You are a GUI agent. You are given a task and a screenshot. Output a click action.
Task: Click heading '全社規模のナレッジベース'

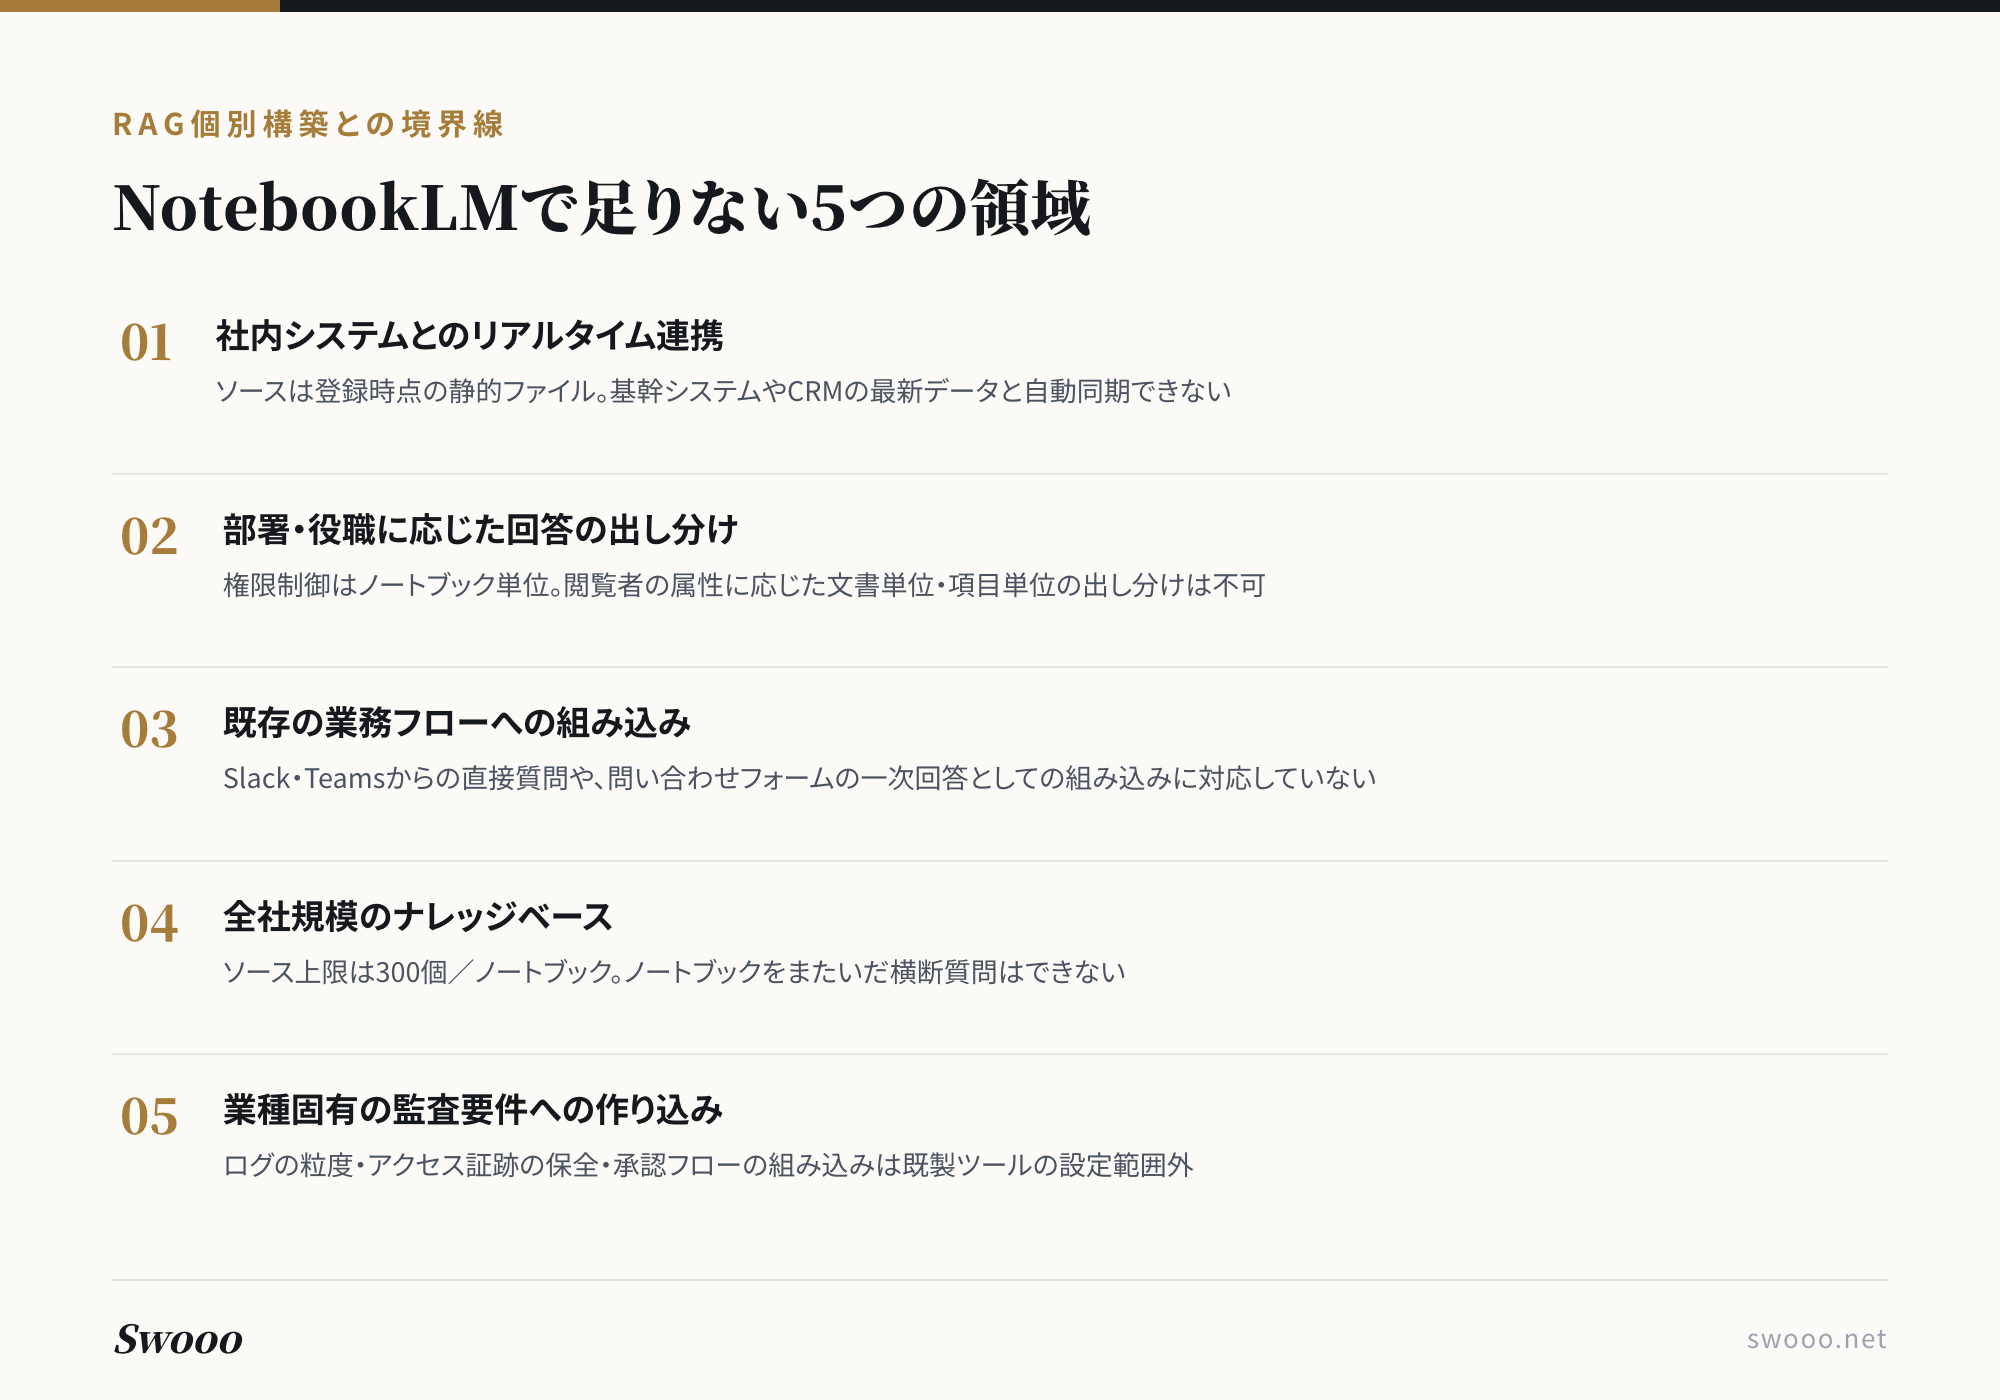point(418,917)
